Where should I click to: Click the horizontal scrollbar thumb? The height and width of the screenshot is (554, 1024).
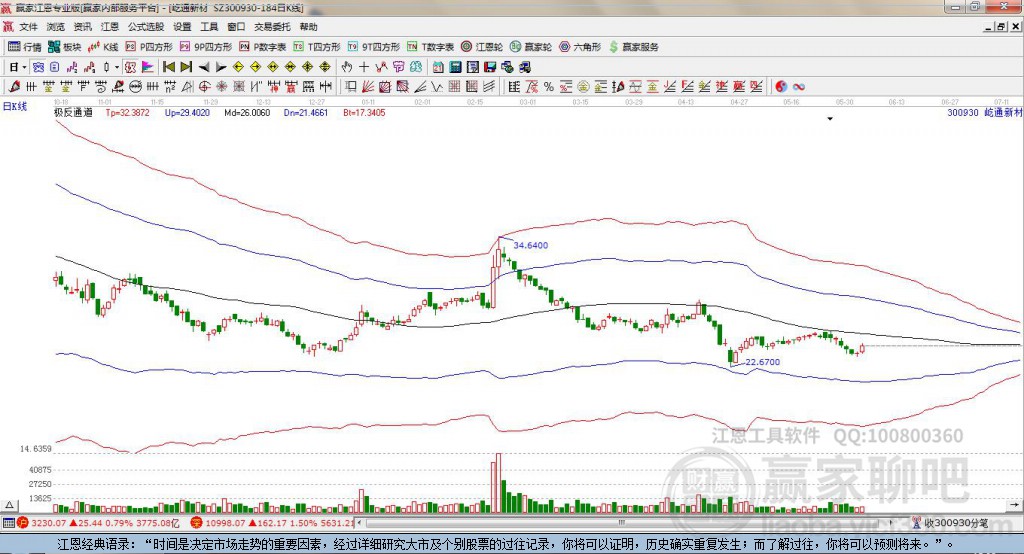coord(622,523)
